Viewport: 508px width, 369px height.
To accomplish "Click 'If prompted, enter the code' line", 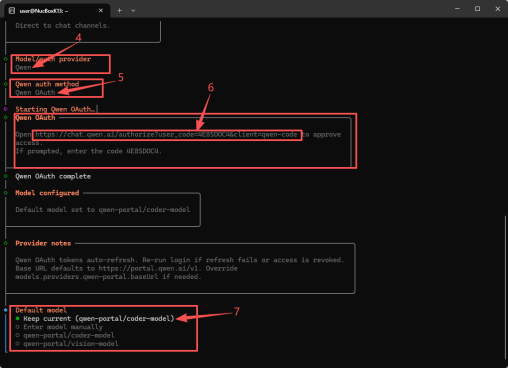I will (88, 151).
